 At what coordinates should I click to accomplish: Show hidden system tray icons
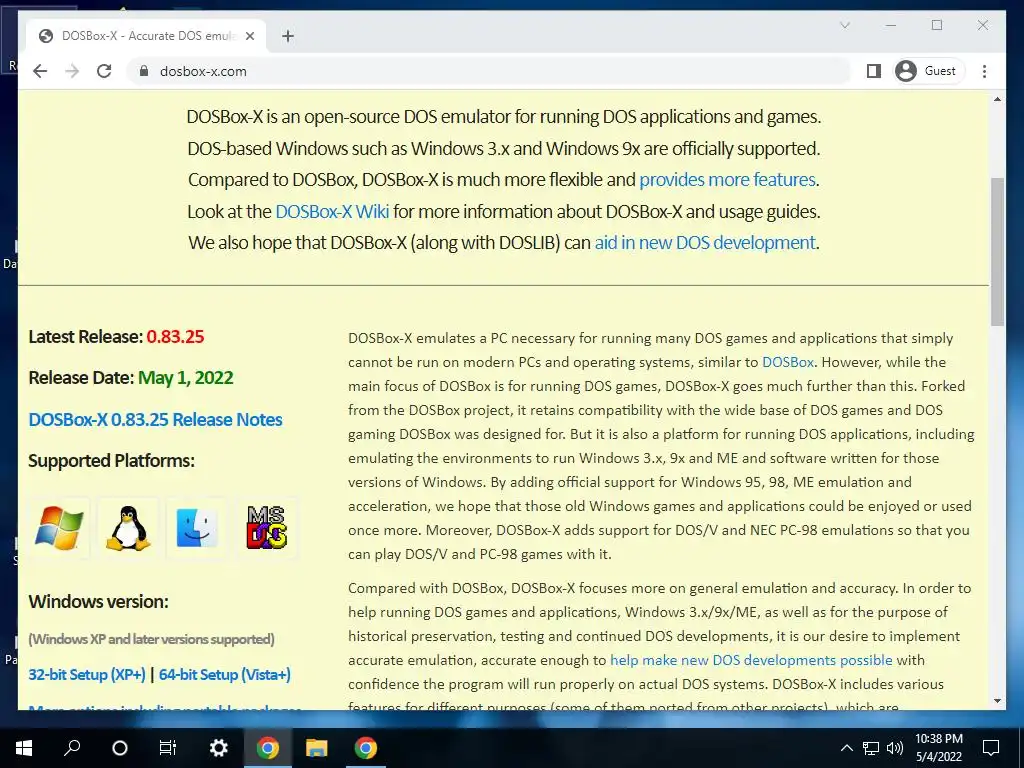tap(846, 748)
